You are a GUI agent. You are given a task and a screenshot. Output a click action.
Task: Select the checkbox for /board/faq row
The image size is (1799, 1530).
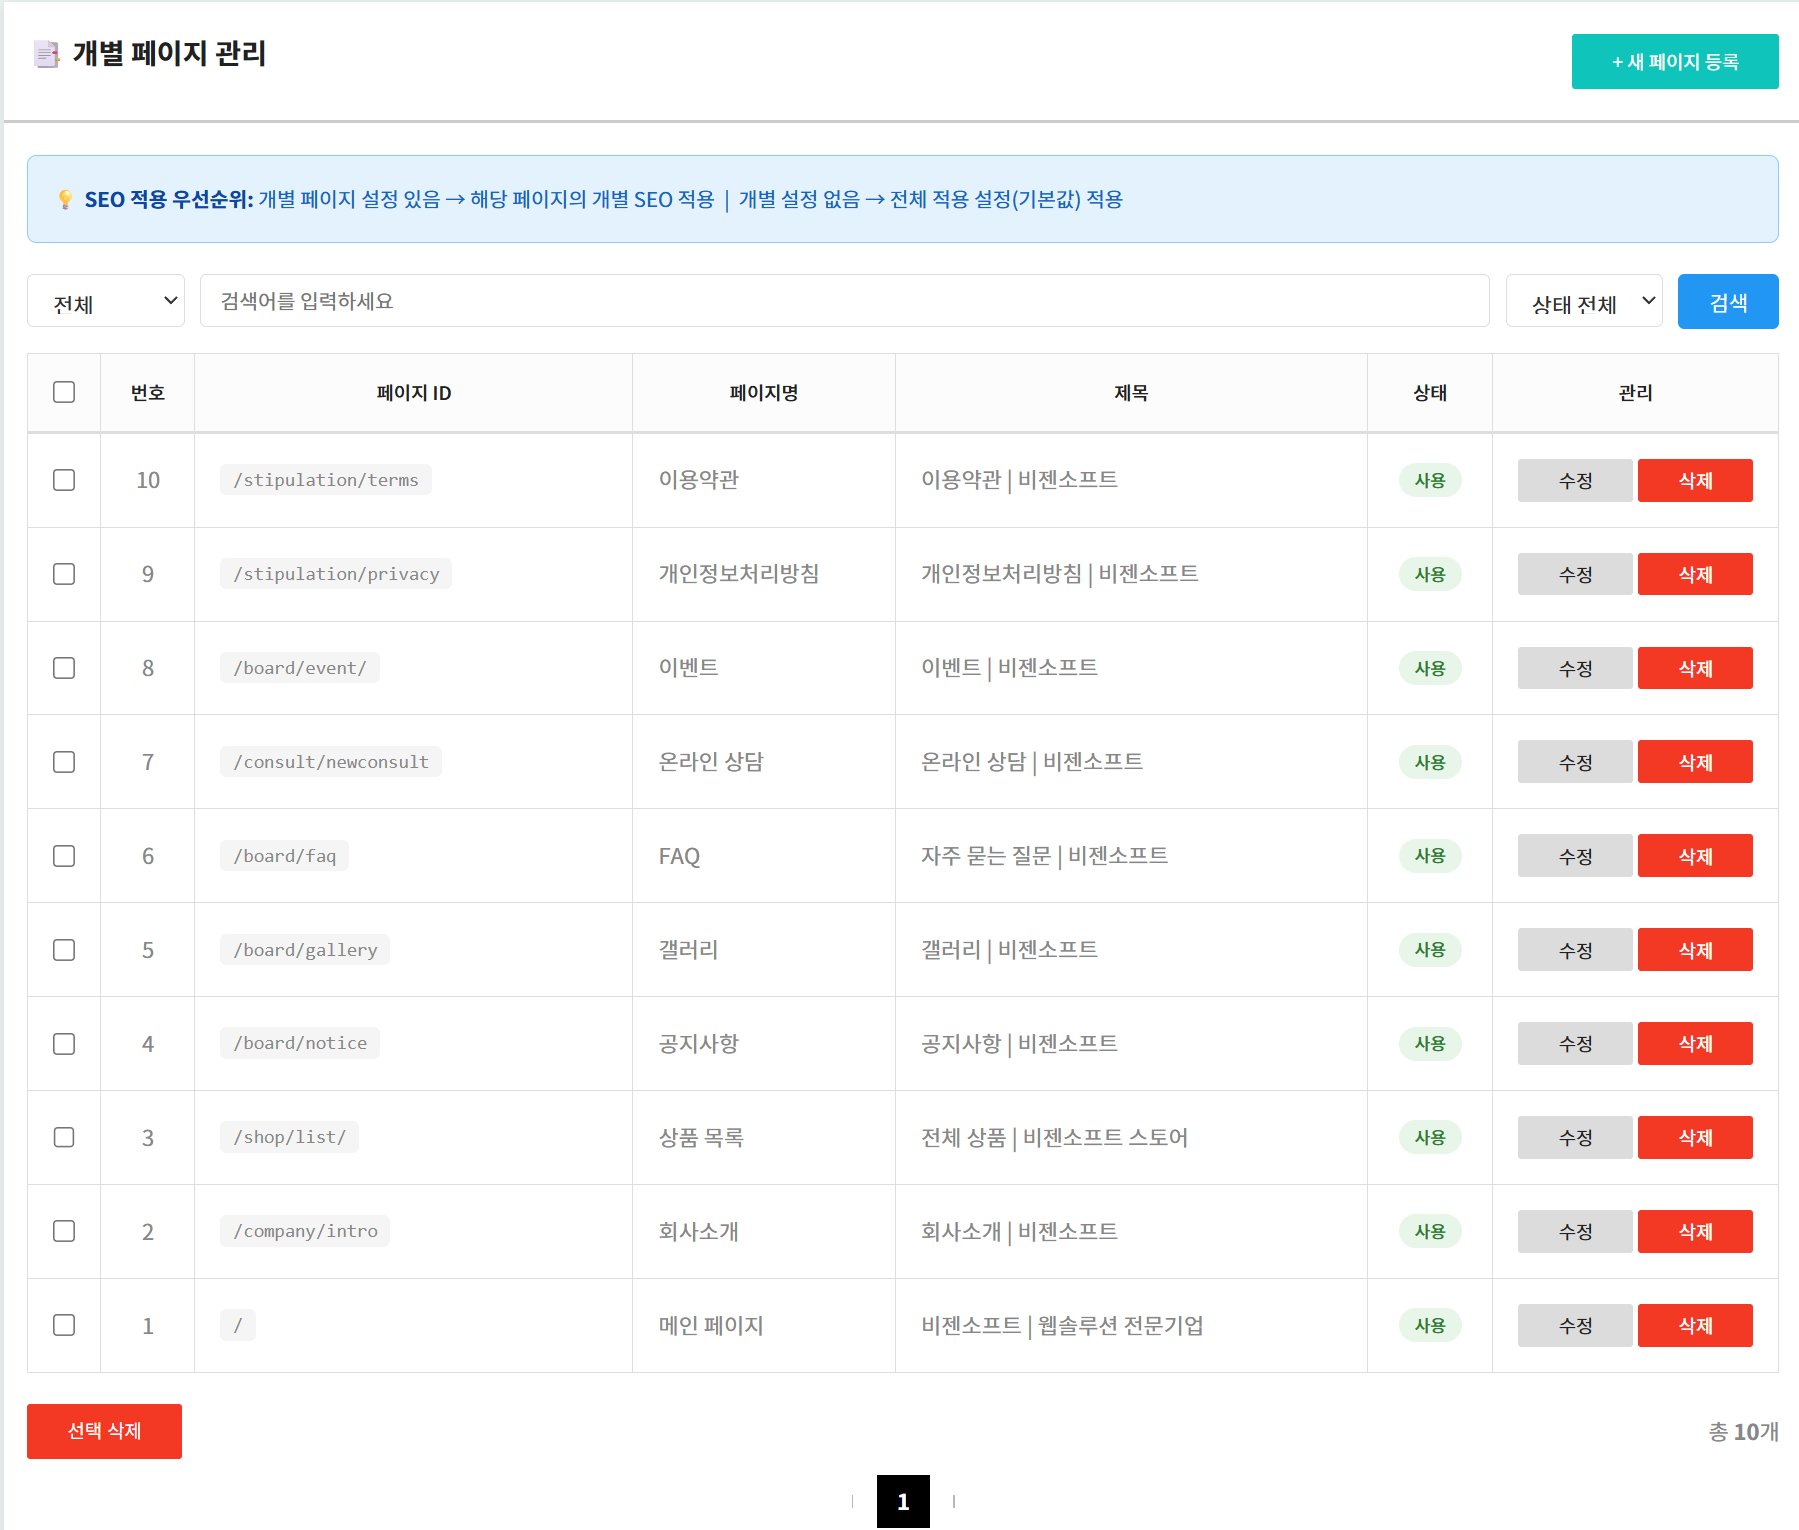click(64, 856)
